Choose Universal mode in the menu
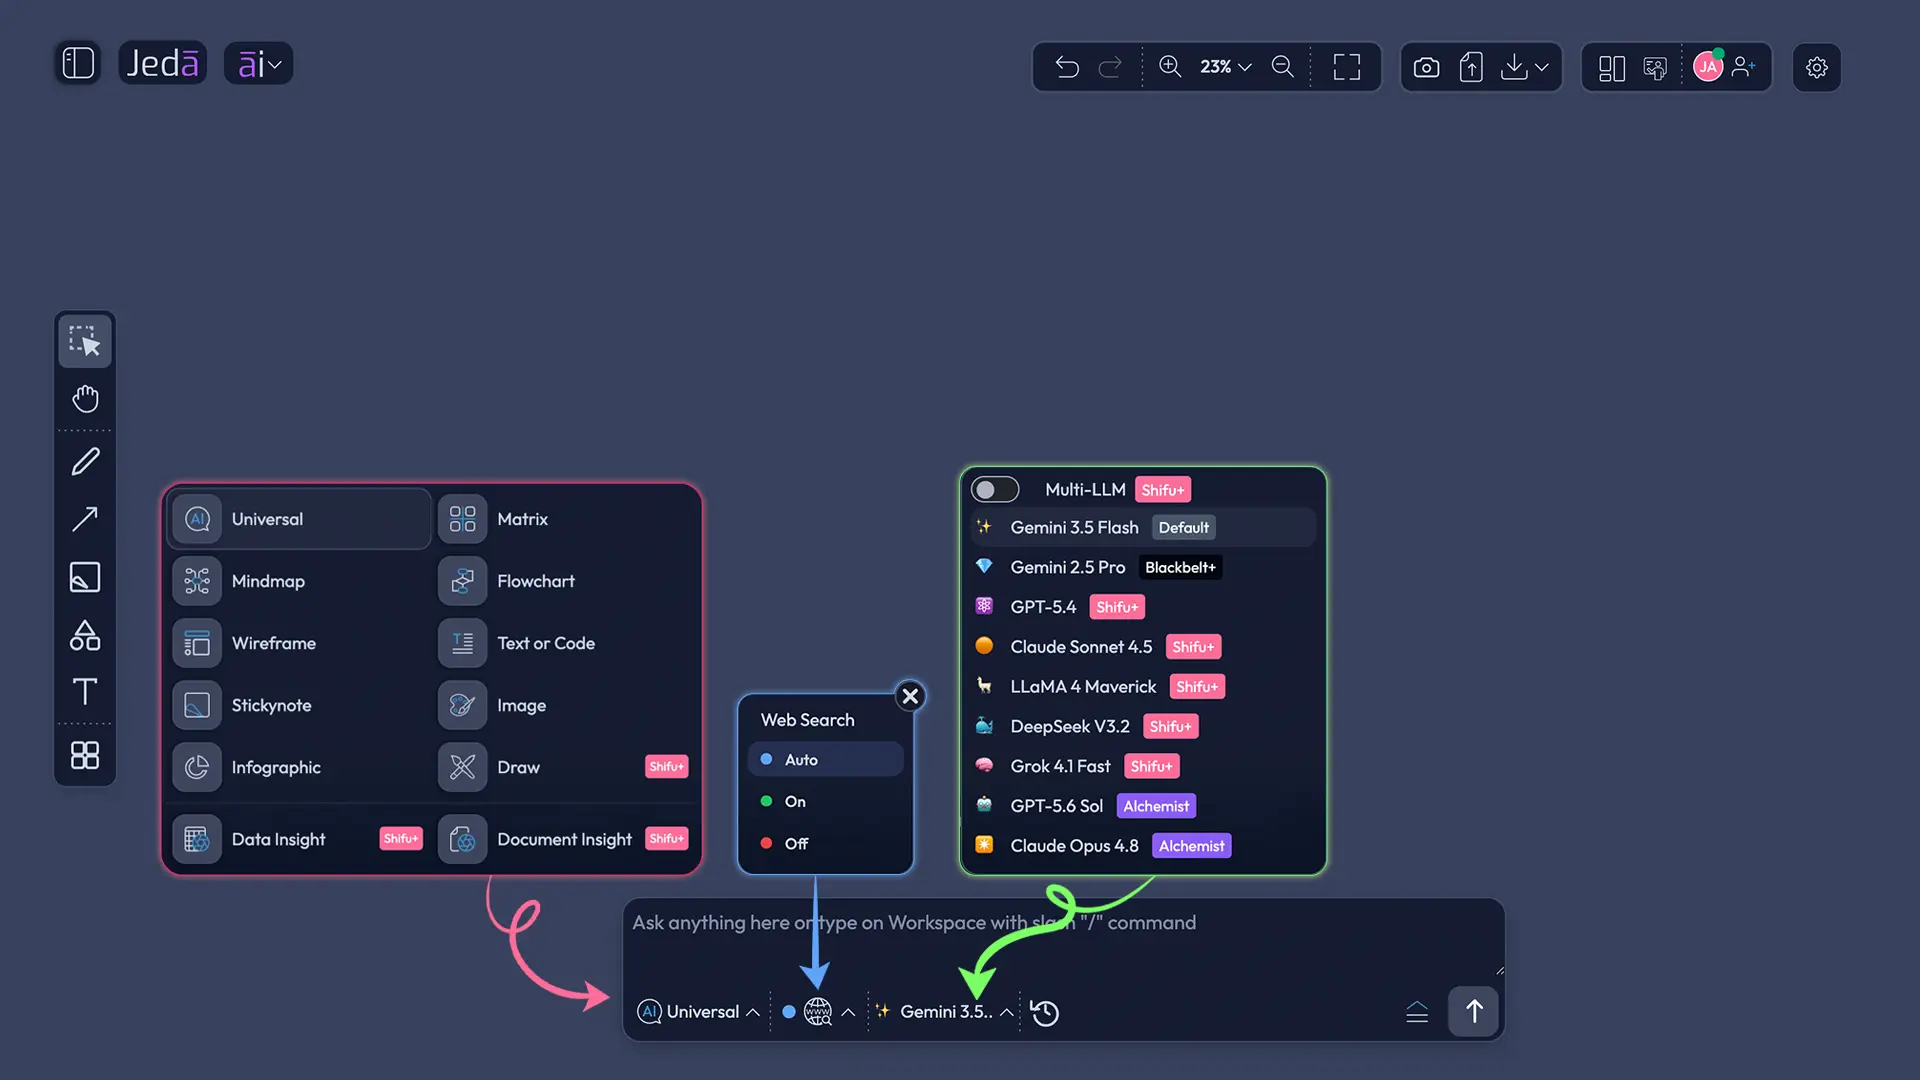This screenshot has height=1080, width=1920. pos(299,519)
